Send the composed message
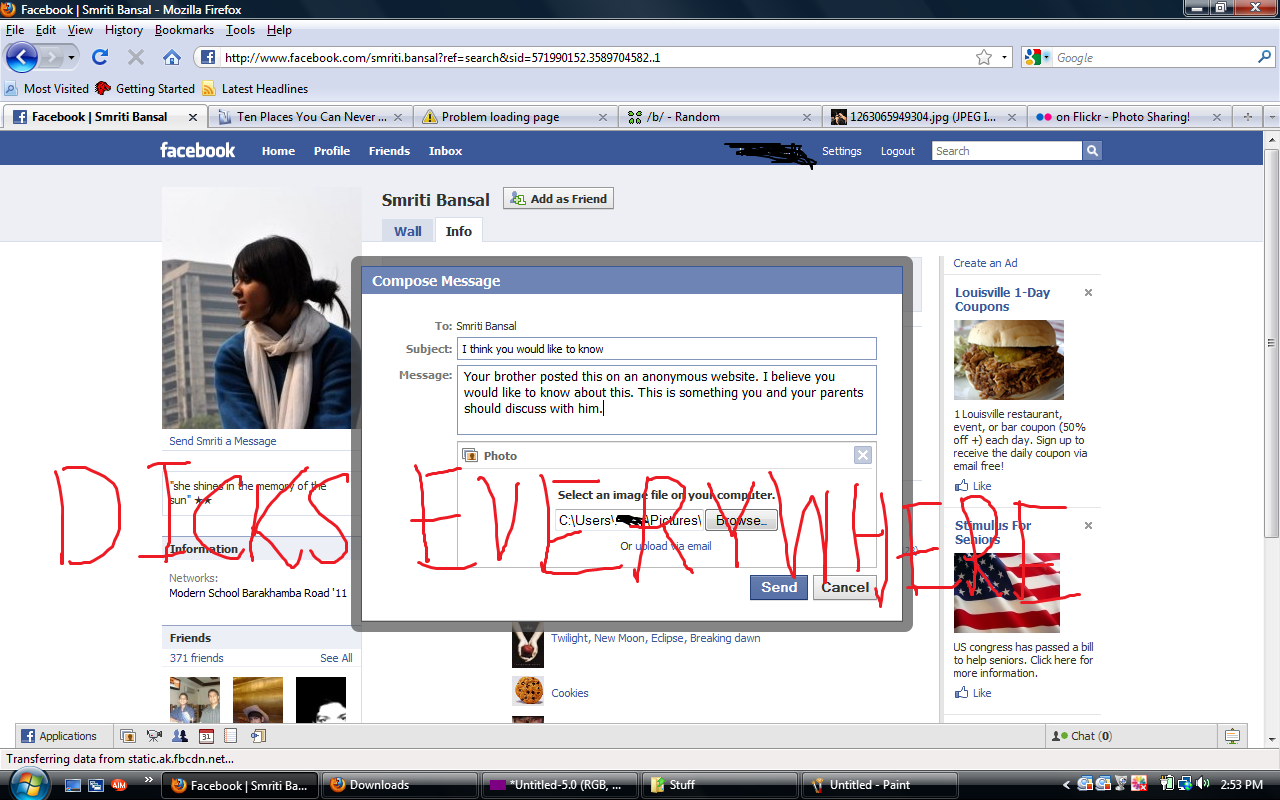The height and width of the screenshot is (800, 1280). click(x=779, y=587)
